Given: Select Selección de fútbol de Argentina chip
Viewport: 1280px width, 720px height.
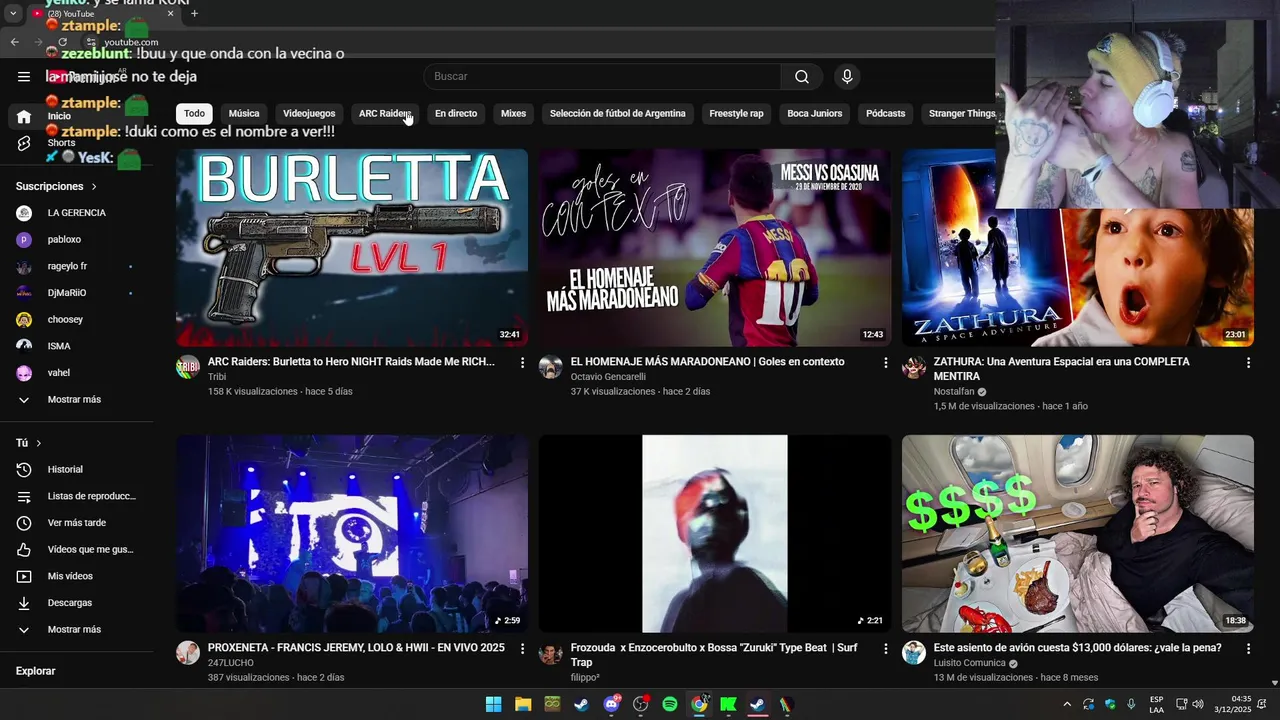Looking at the screenshot, I should click(617, 114).
